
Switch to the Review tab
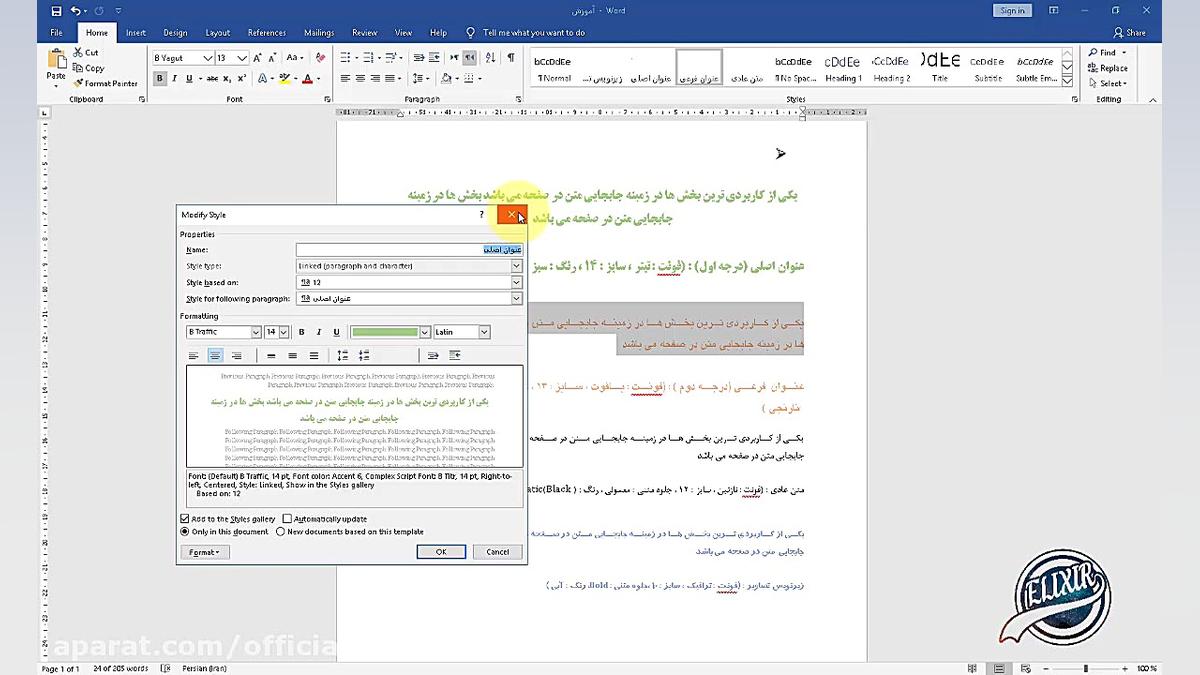pos(365,32)
